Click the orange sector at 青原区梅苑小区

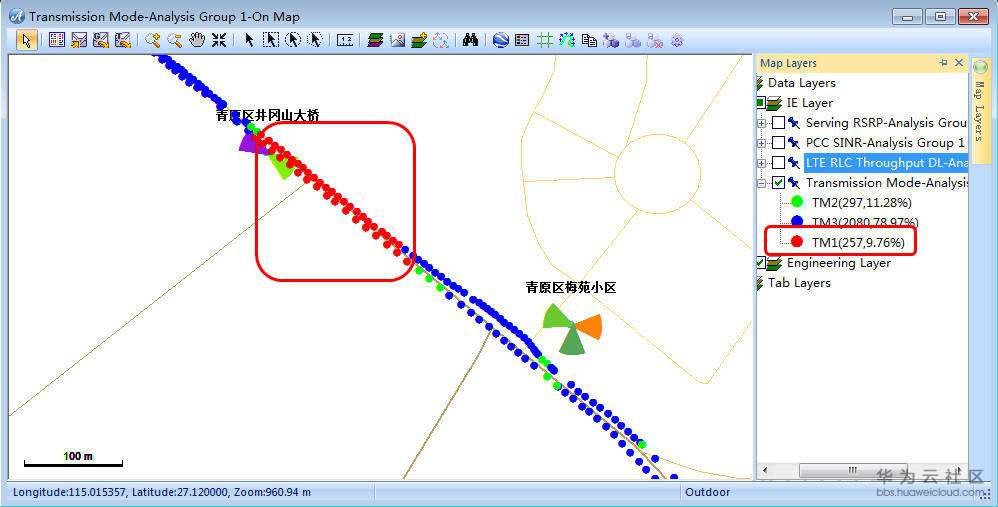(589, 326)
